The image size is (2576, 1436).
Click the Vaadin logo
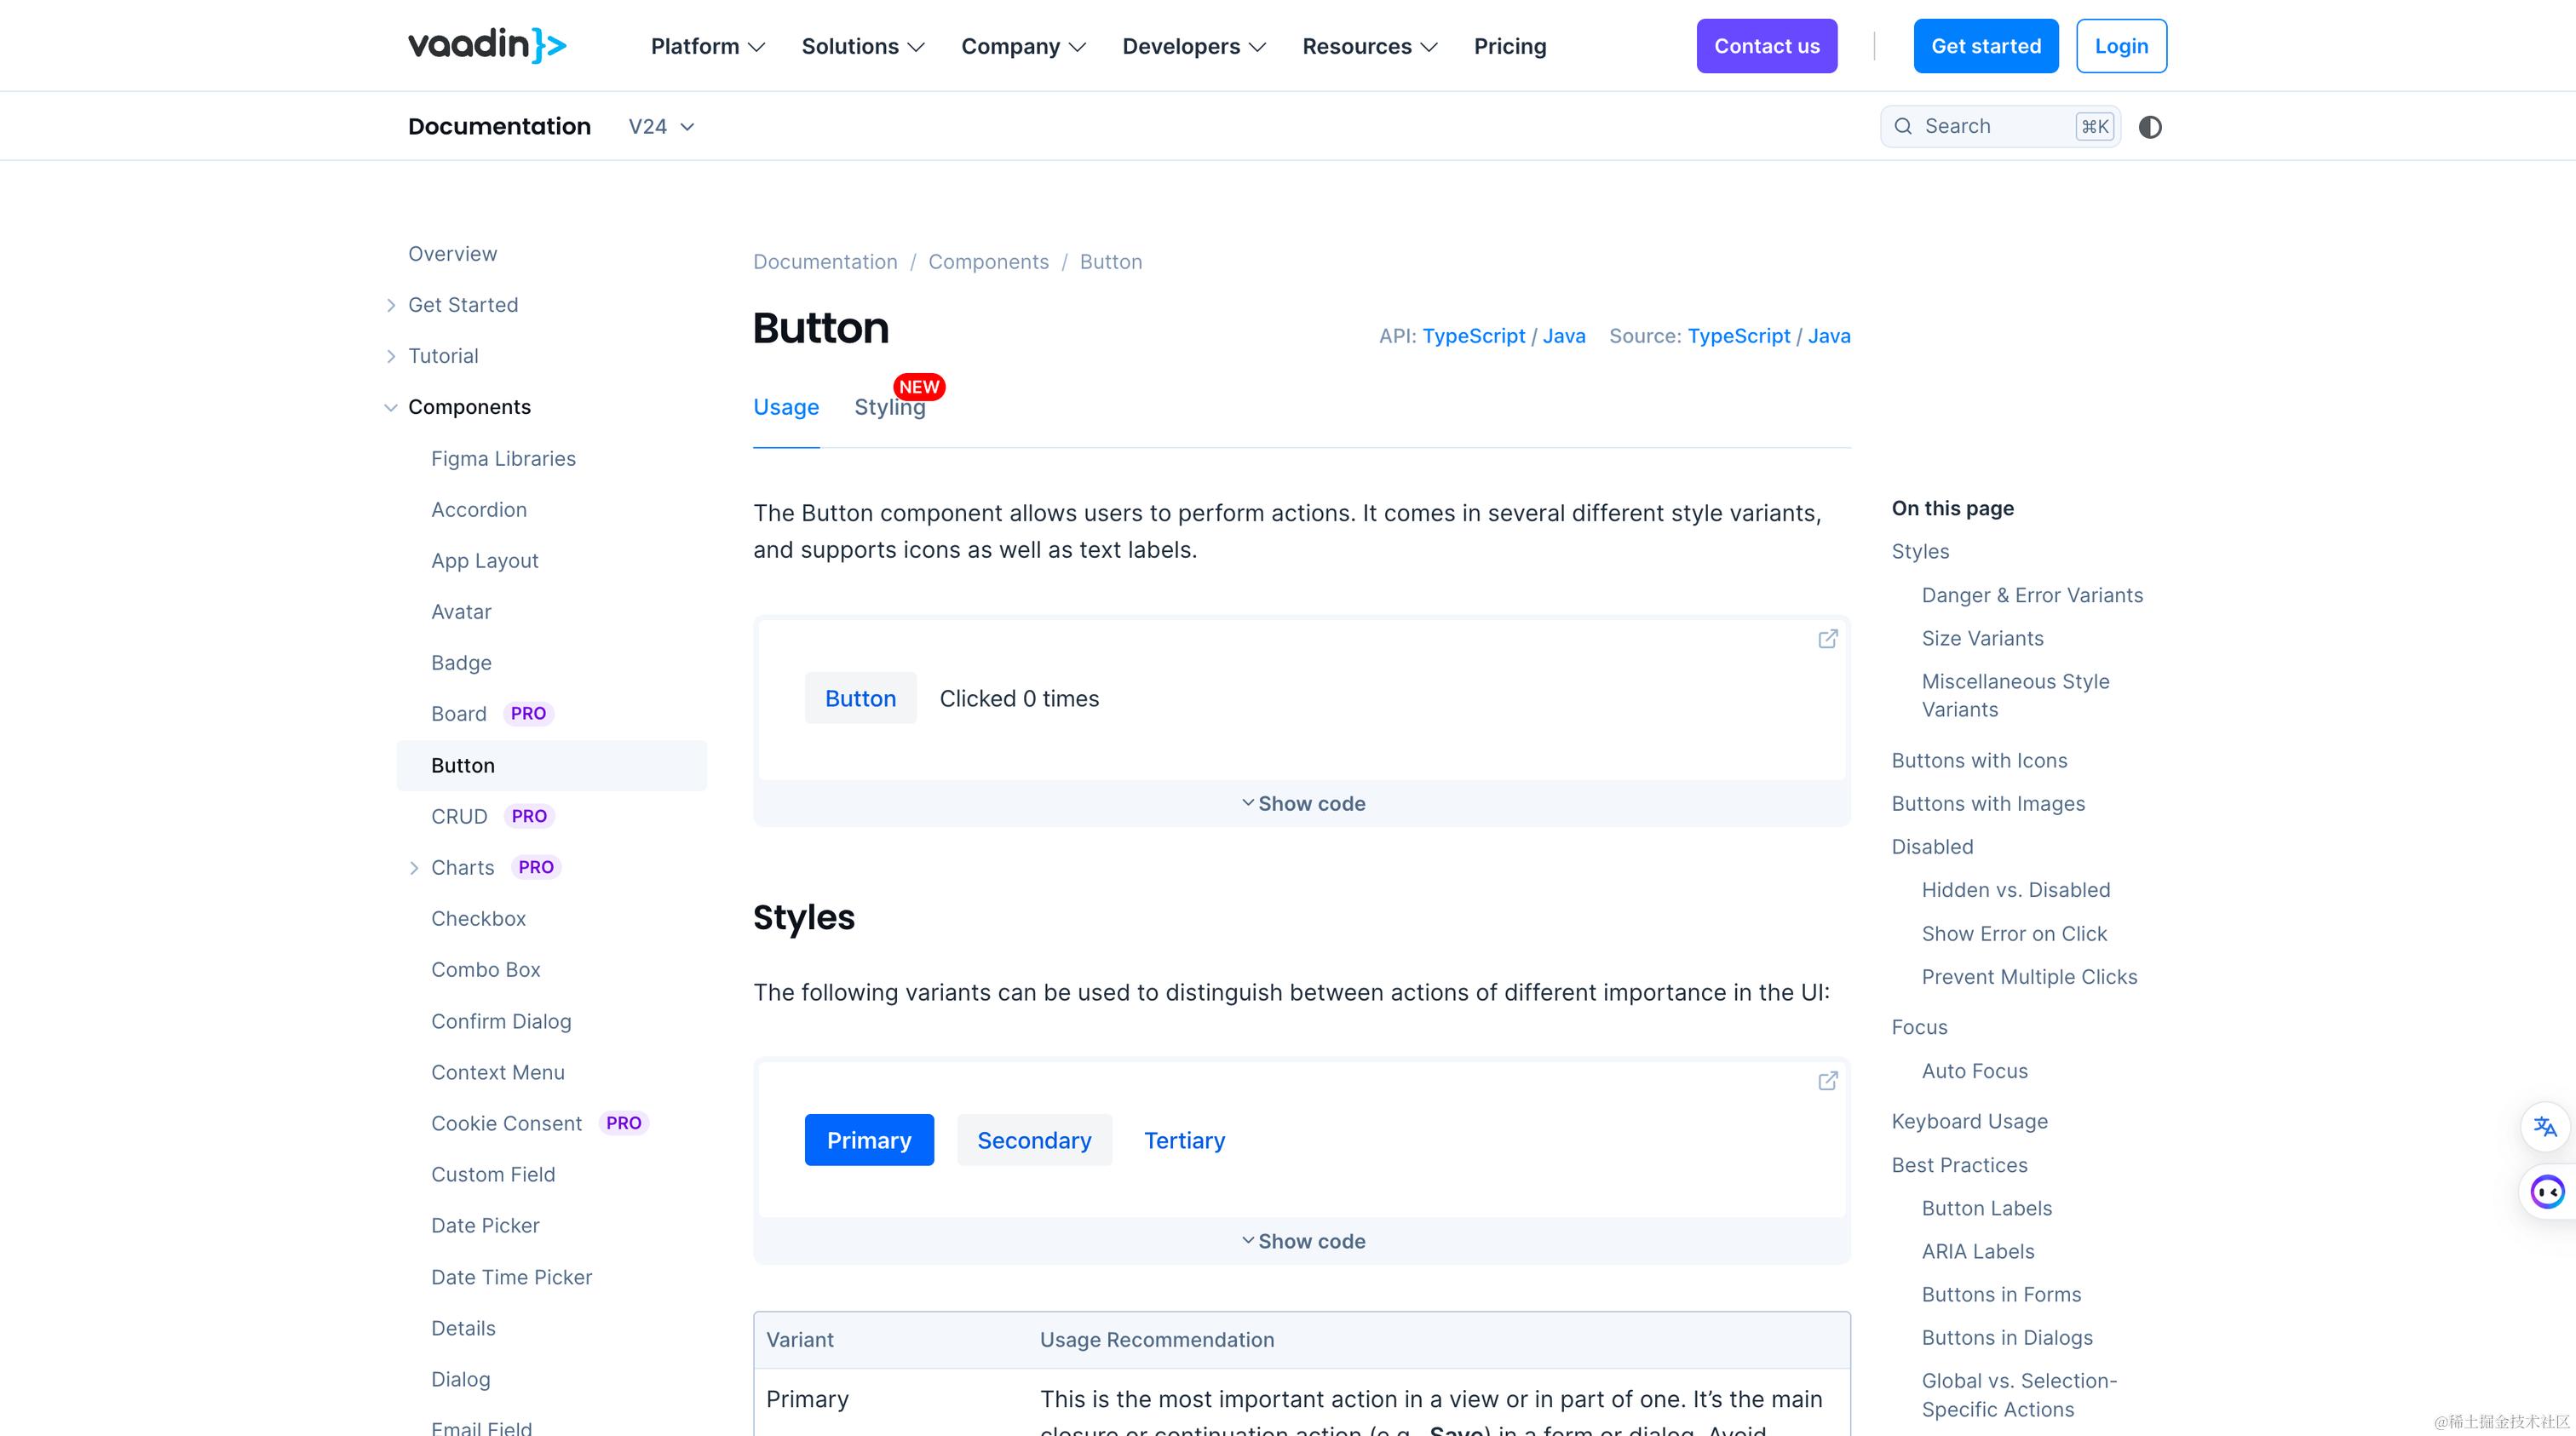[487, 45]
